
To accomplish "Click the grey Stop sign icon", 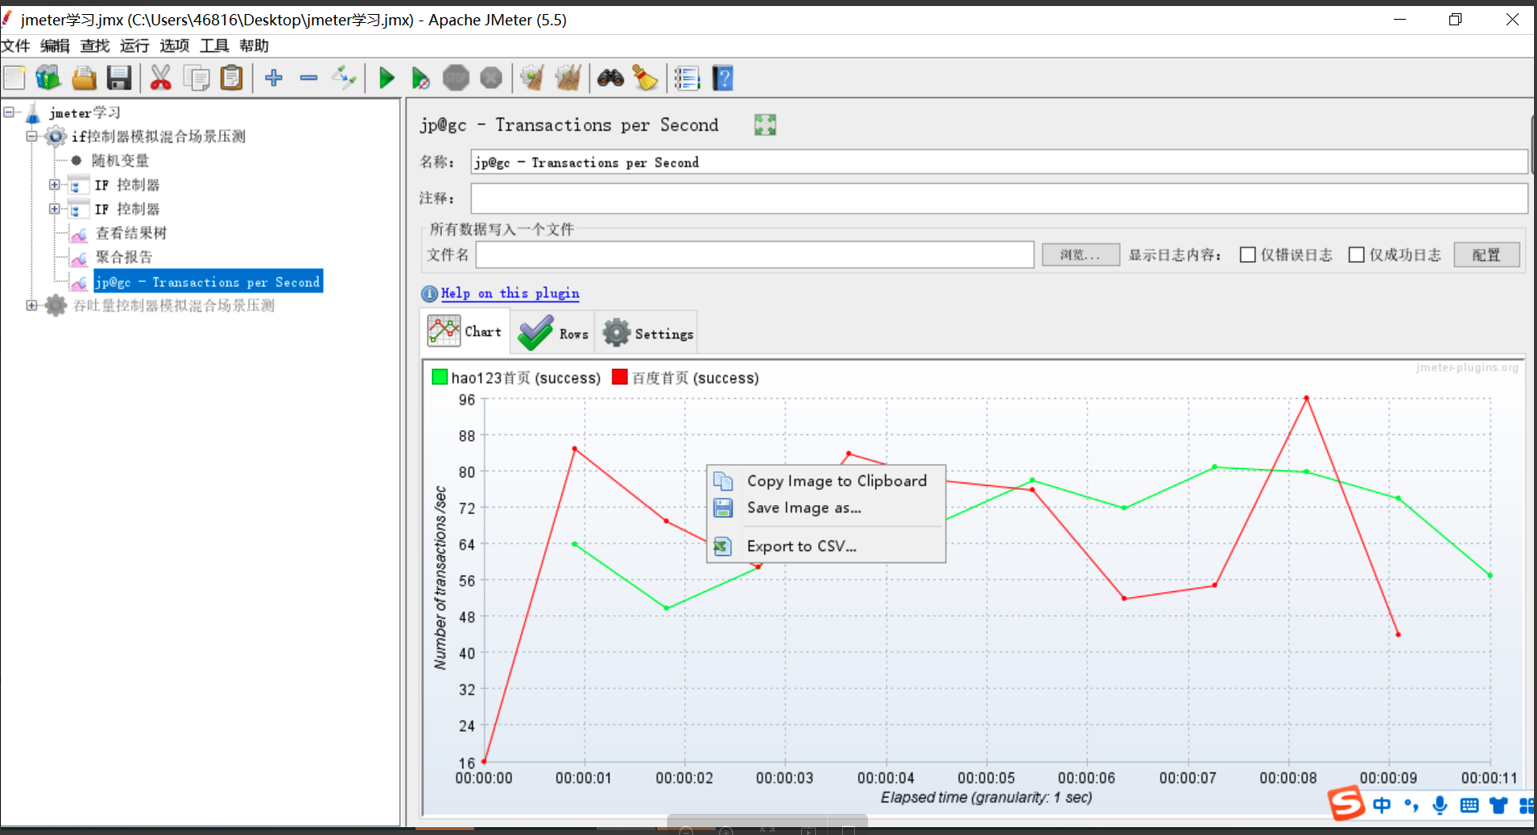I will (x=456, y=78).
